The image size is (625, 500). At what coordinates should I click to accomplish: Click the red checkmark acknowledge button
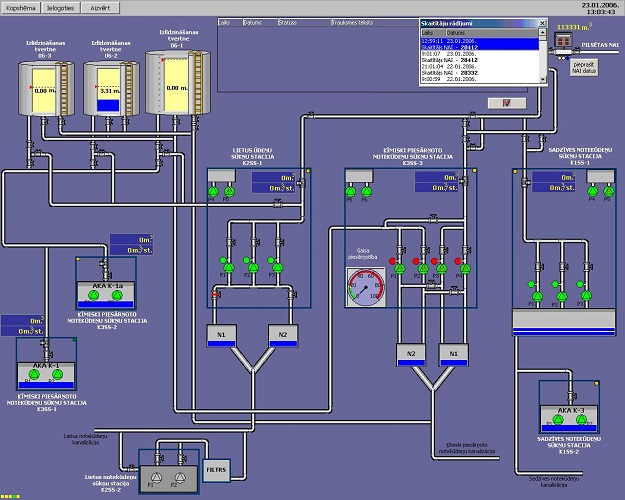point(505,103)
